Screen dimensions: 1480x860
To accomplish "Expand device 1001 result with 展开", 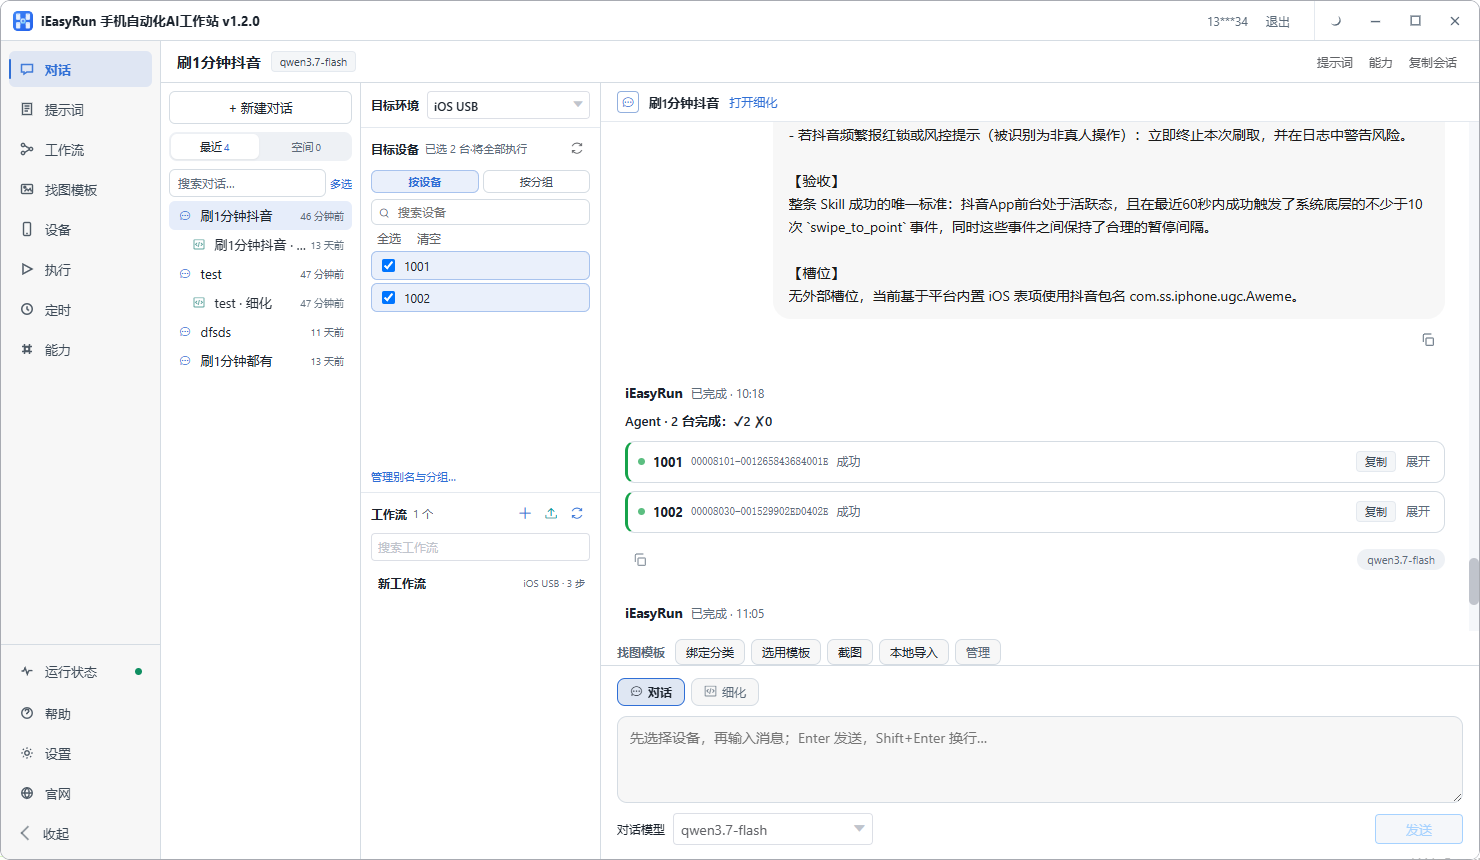I will (x=1418, y=462).
